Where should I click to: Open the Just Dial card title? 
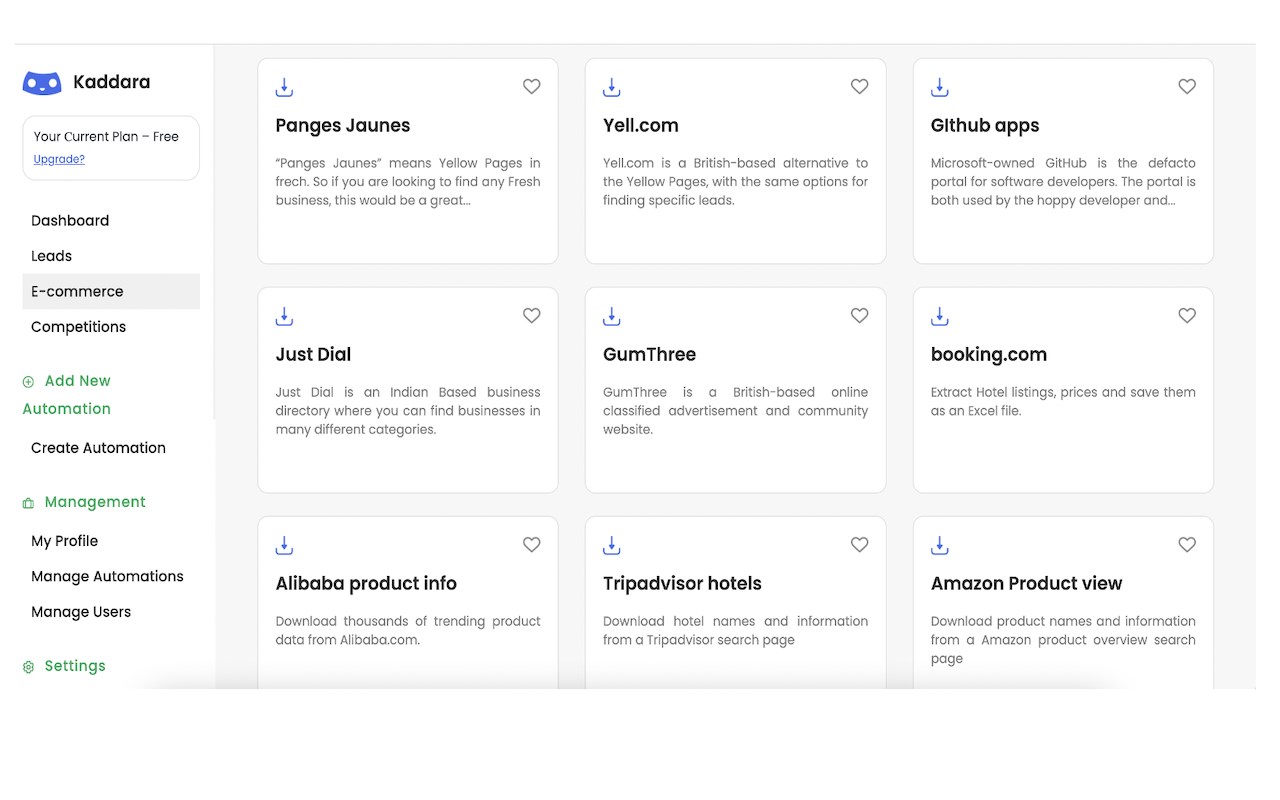313,355
